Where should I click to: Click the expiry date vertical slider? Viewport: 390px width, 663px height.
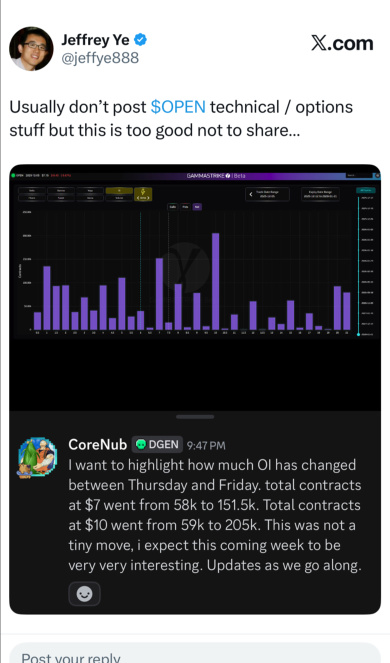click(x=359, y=266)
